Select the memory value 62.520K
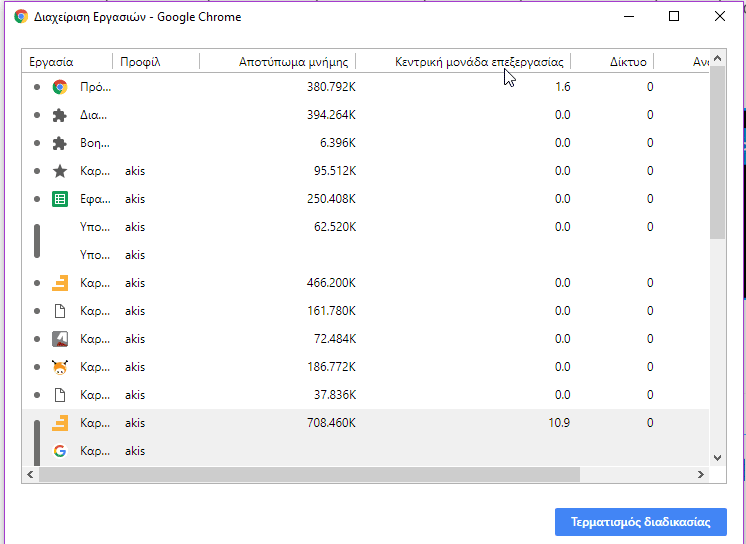This screenshot has width=746, height=544. pos(335,227)
